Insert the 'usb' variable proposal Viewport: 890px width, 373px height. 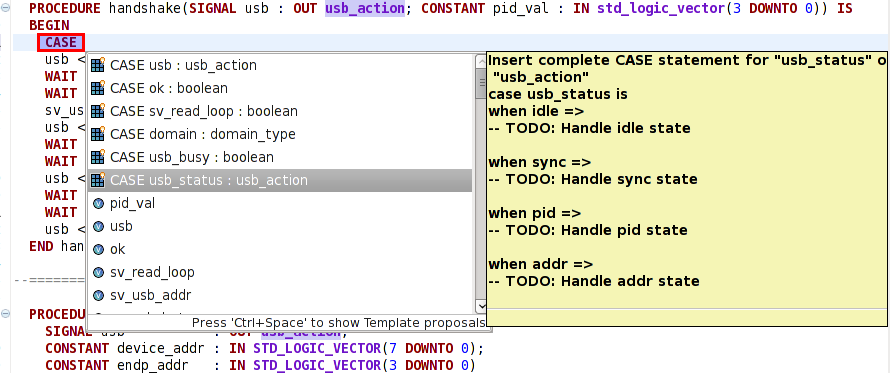280,226
